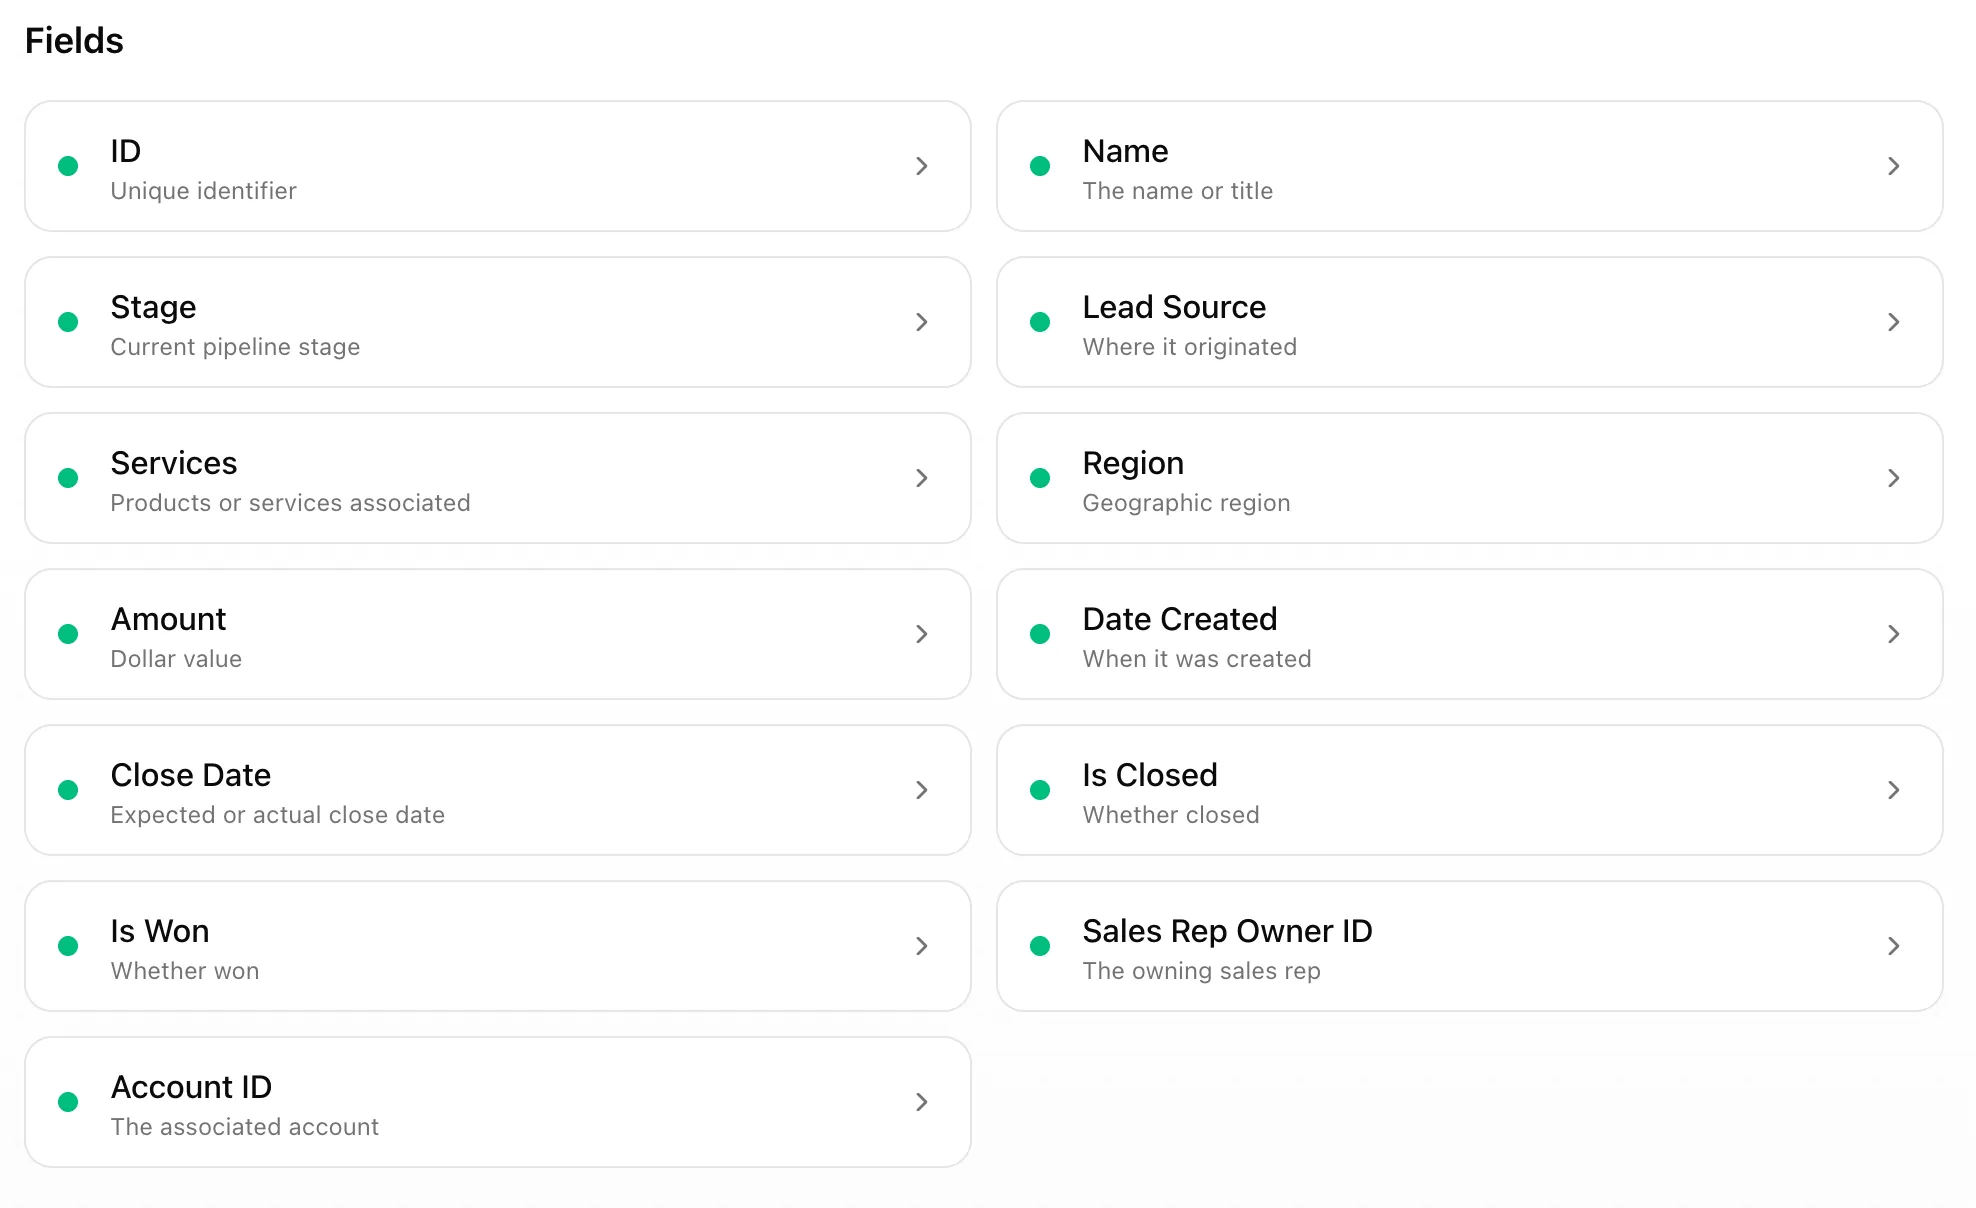Click 'The associated account' description
This screenshot has height=1208, width=1976.
[x=244, y=1127]
